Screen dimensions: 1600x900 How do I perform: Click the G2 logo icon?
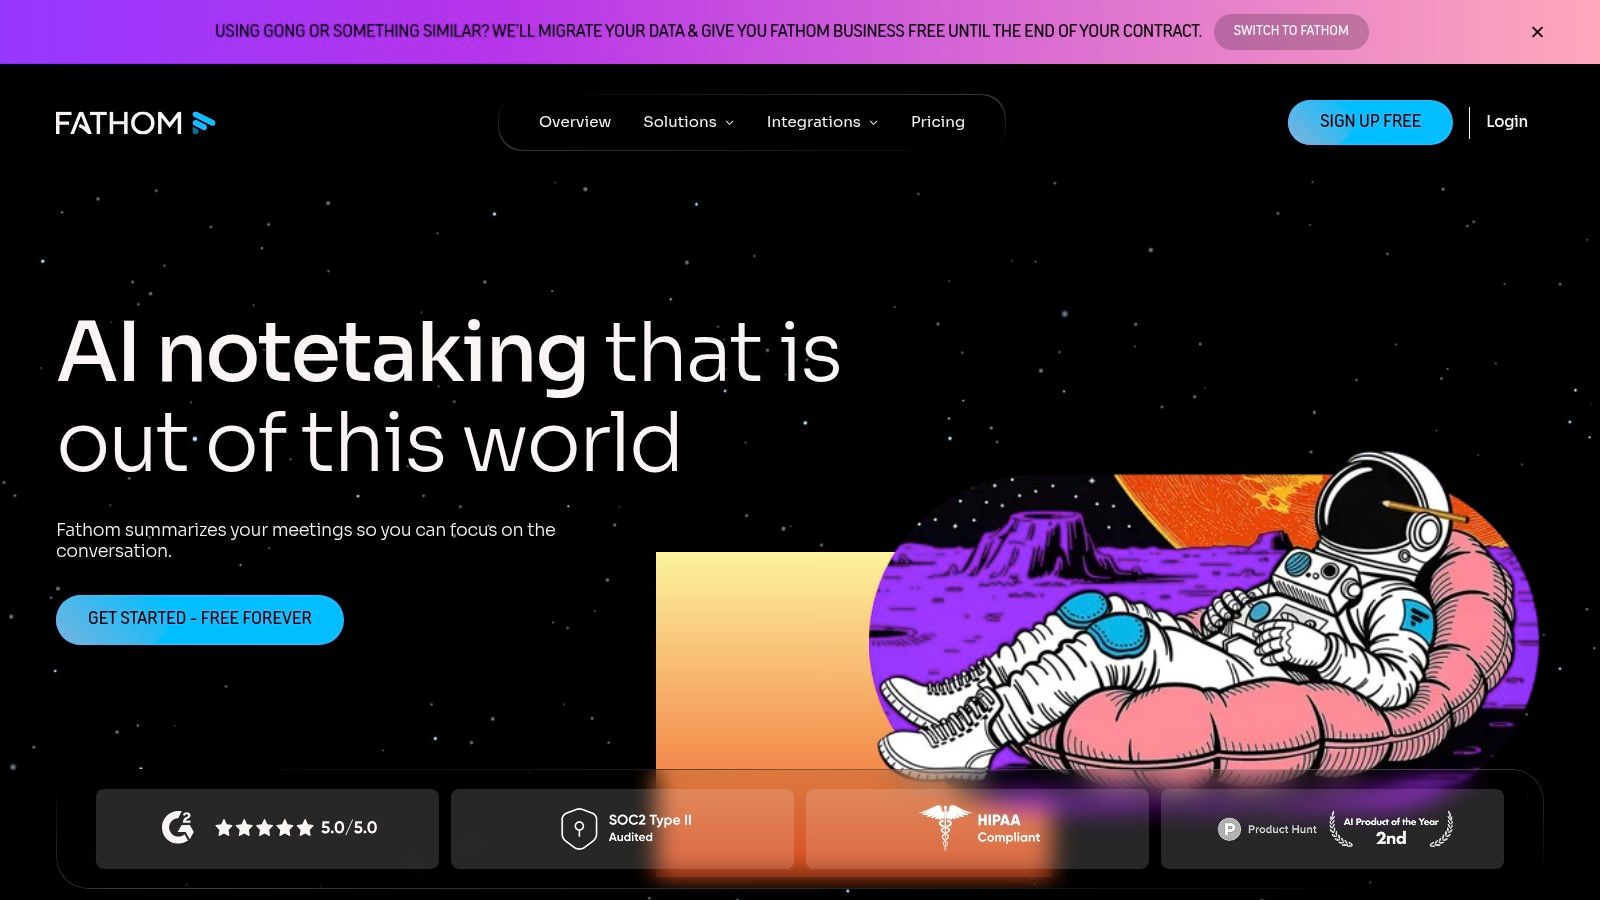coord(177,827)
